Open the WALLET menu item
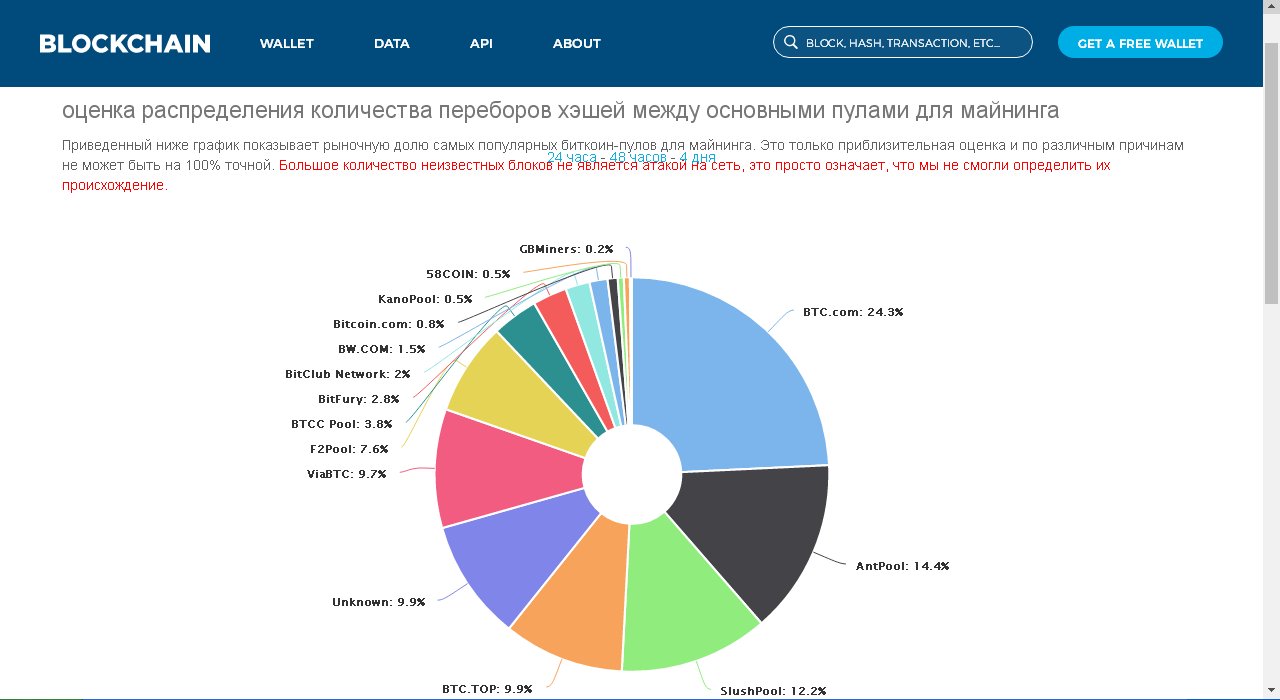 point(287,43)
